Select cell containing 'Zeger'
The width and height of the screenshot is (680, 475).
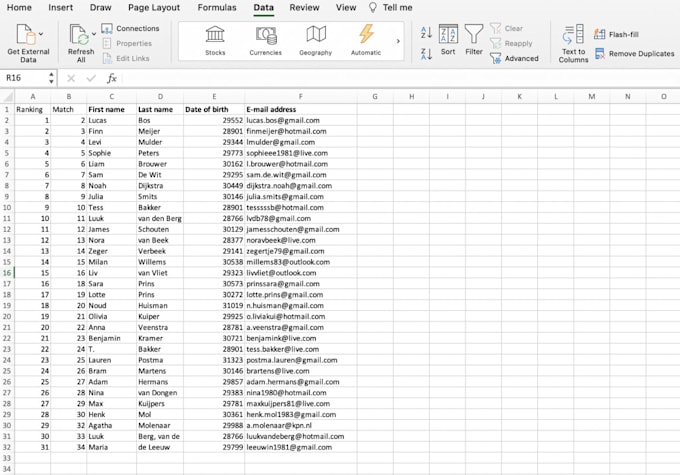[x=111, y=251]
